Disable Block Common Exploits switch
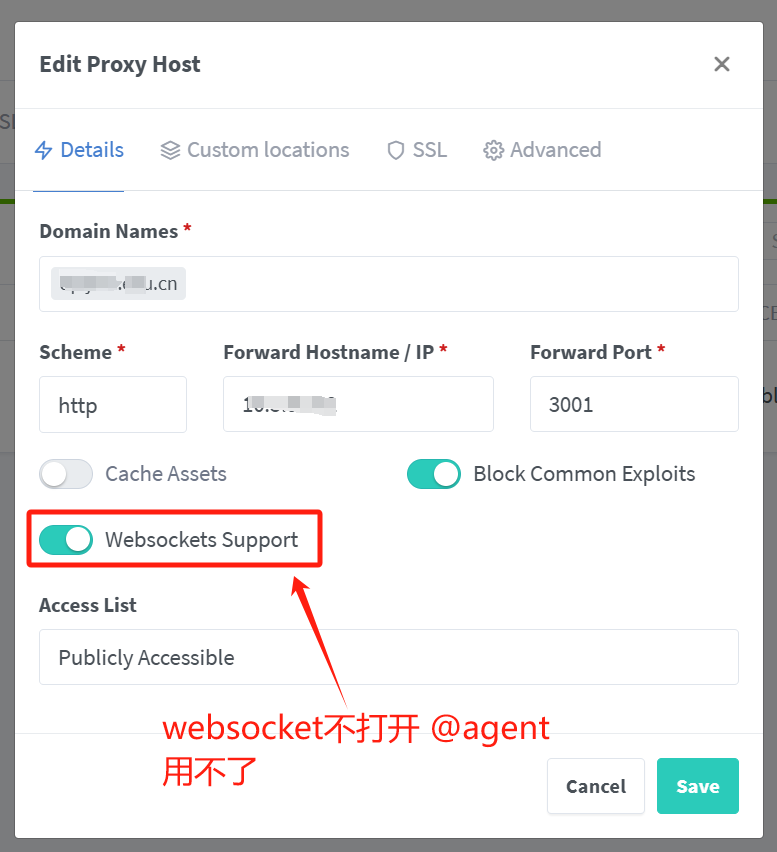This screenshot has width=777, height=852. coord(434,474)
